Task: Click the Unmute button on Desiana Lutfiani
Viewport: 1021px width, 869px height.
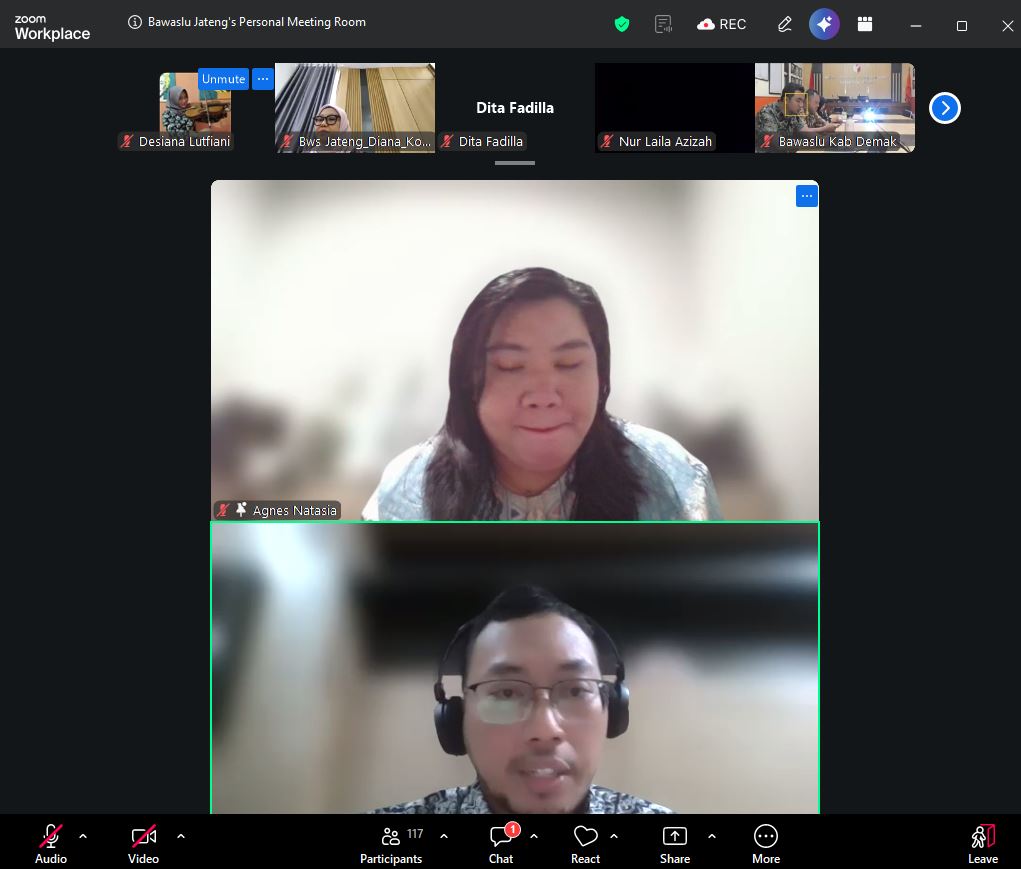Action: coord(223,79)
